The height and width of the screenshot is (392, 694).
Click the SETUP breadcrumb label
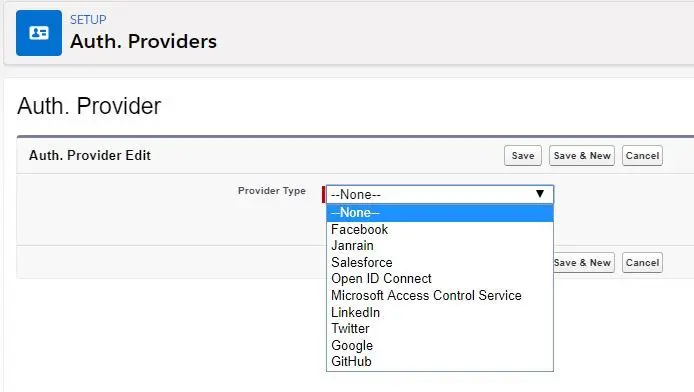88,19
